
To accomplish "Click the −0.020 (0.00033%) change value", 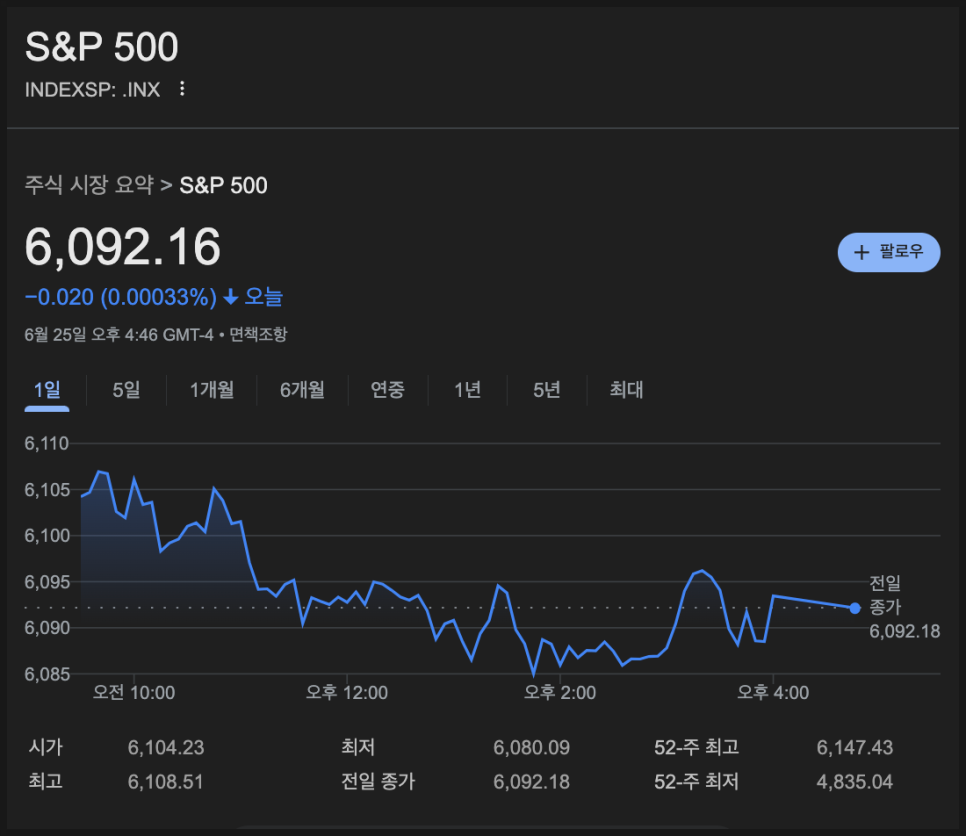I will 121,297.
